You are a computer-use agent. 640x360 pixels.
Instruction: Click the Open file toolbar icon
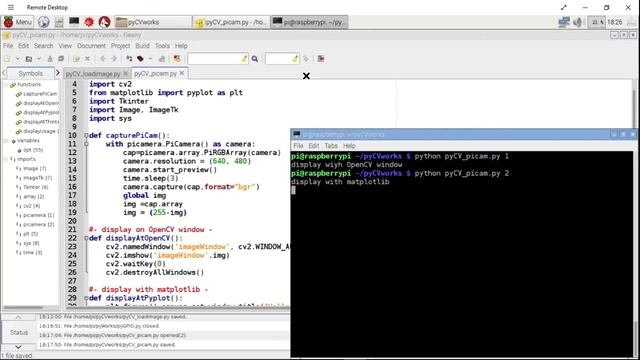tap(29, 59)
